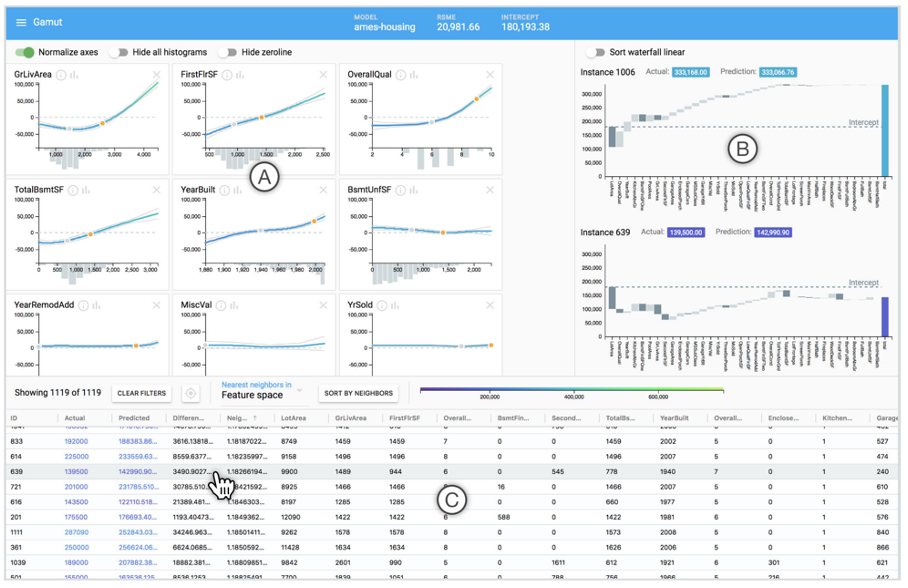
Task: Click info icon on GrLivArea chart
Action: pyautogui.click(x=62, y=75)
